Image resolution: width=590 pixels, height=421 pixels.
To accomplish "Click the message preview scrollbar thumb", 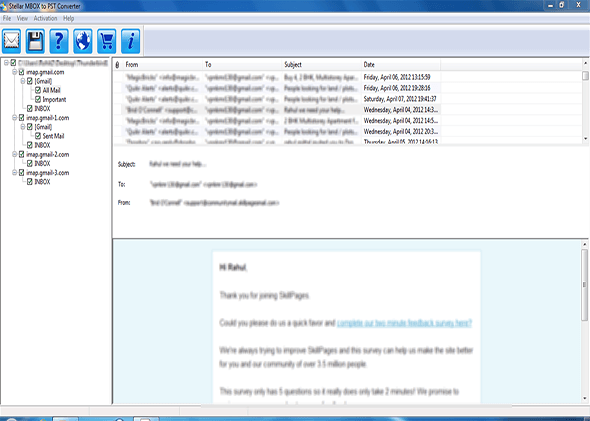I will (584, 285).
